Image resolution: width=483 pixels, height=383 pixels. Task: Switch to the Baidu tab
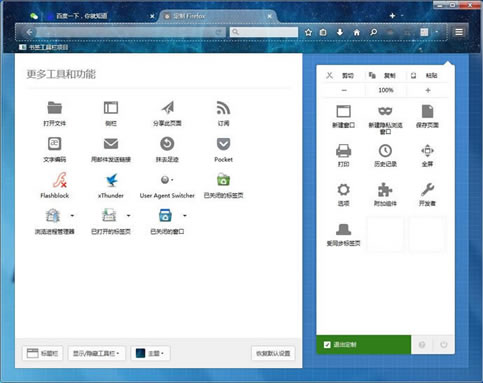(98, 16)
